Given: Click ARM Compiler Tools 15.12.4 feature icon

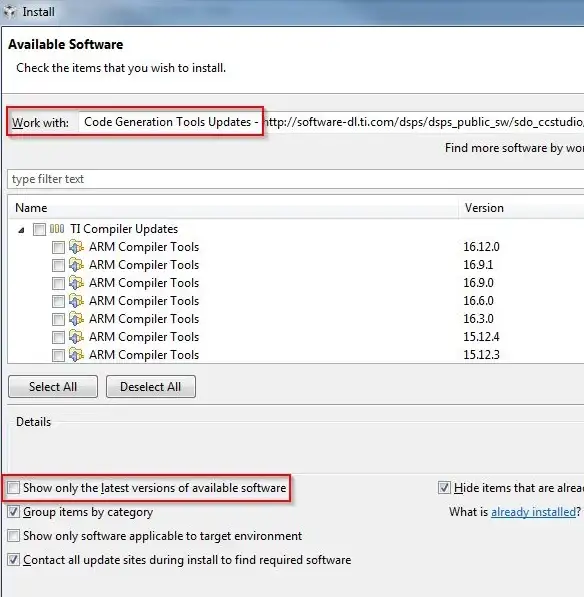Looking at the screenshot, I should pos(76,337).
